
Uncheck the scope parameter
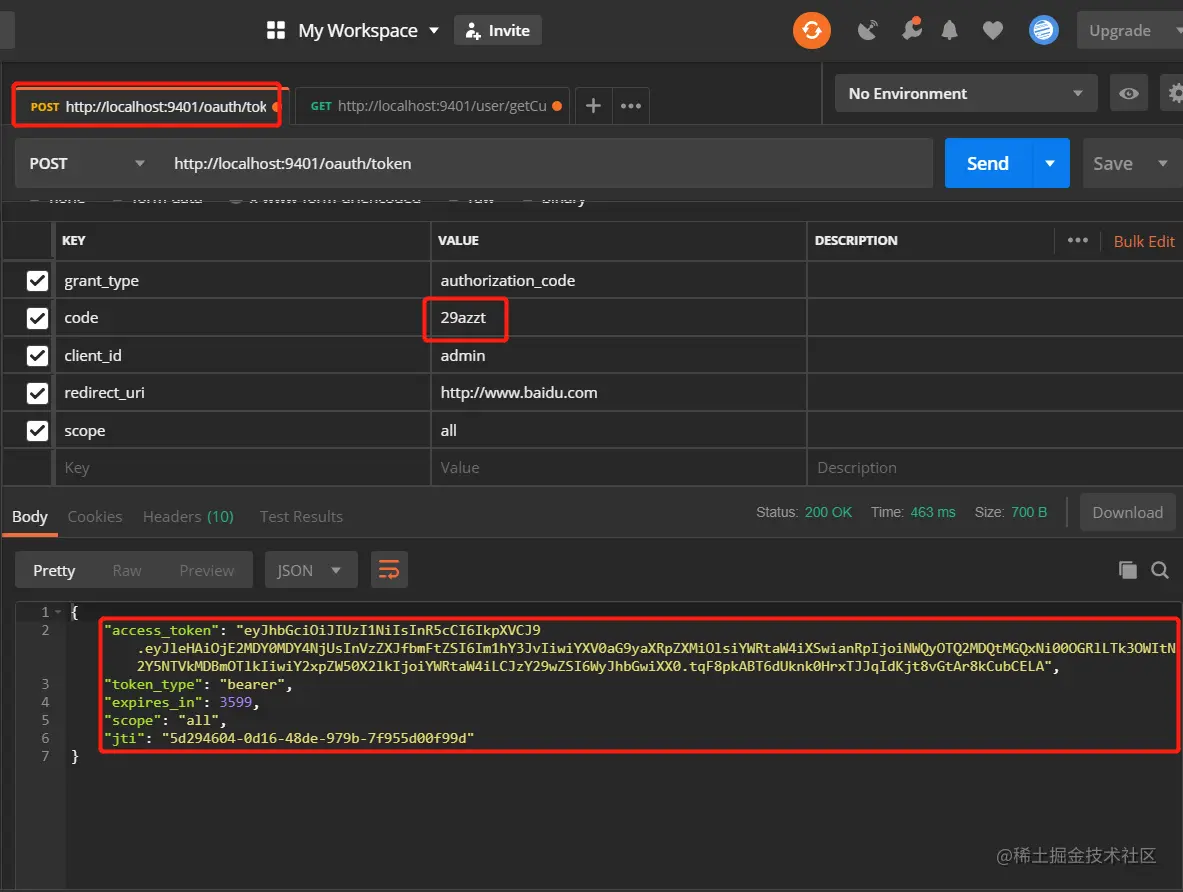(37, 430)
